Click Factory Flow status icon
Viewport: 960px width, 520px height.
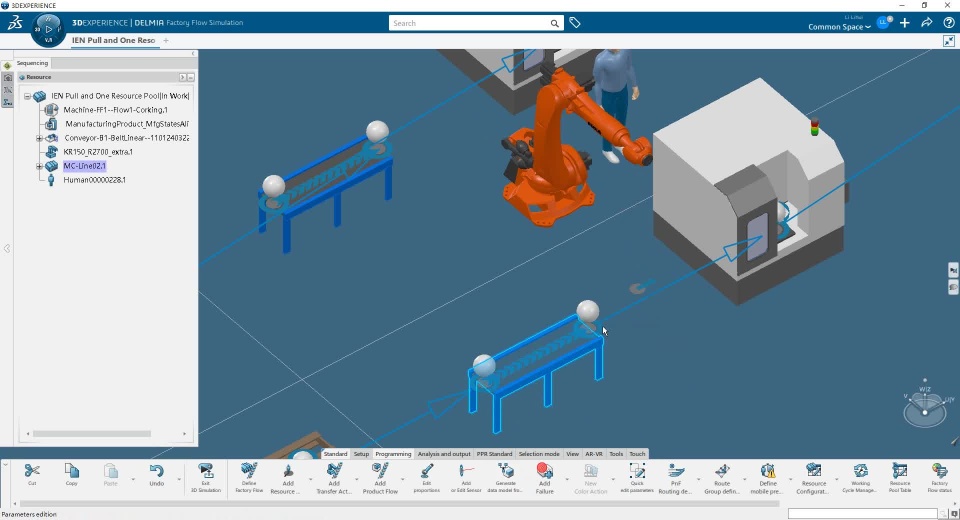(939, 470)
